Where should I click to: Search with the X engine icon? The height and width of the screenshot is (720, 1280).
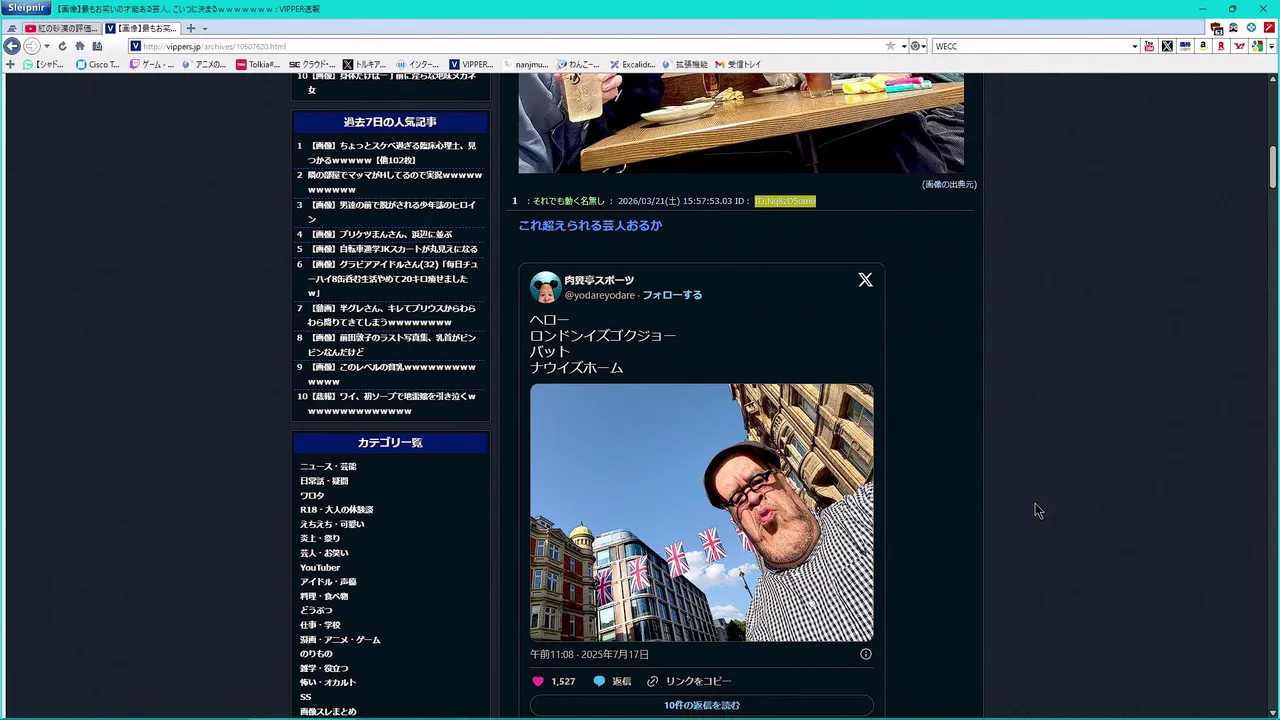tap(1167, 46)
